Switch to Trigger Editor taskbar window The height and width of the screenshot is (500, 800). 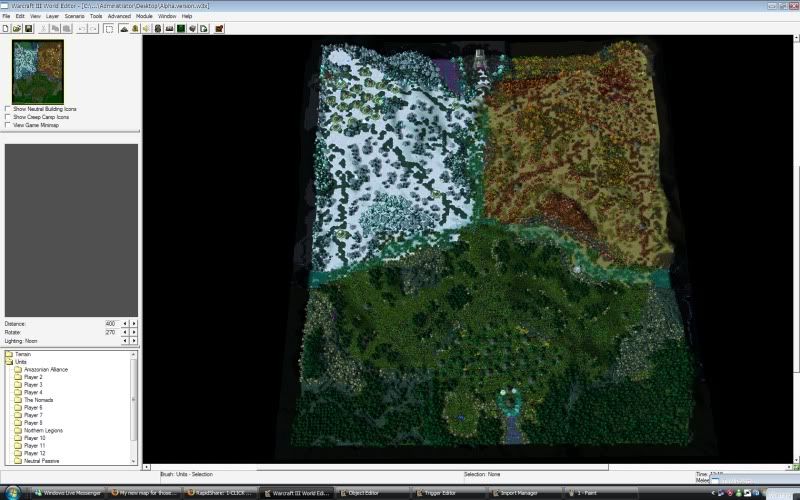(449, 493)
